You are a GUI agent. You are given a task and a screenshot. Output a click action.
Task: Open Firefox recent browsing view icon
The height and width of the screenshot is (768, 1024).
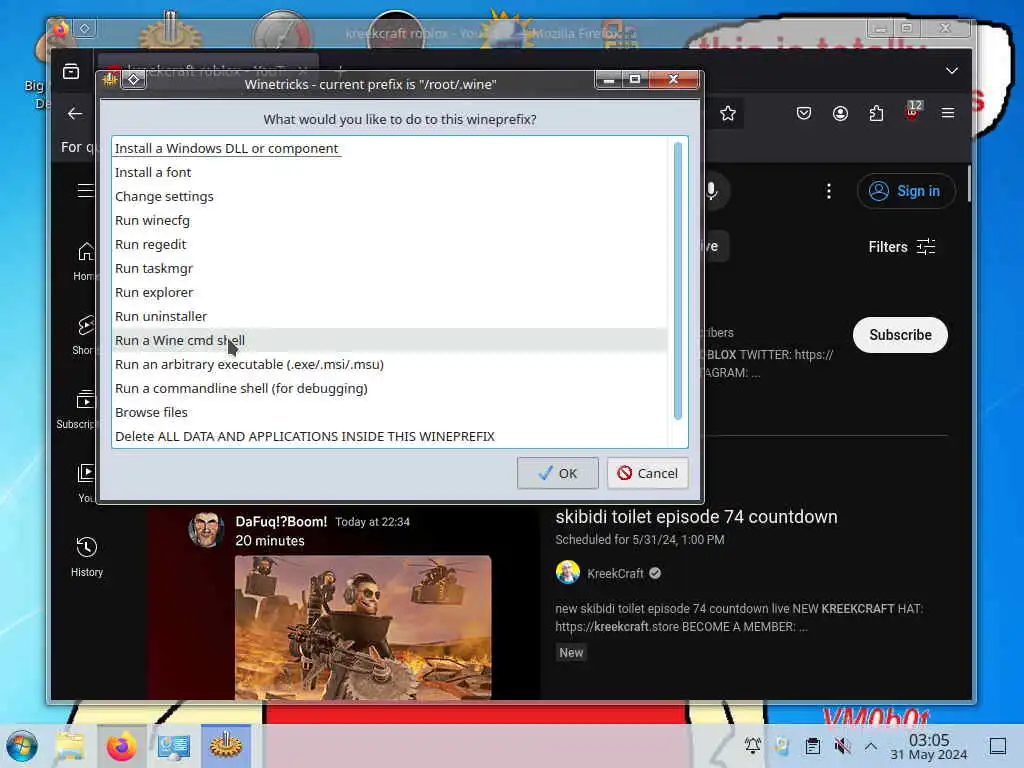tap(71, 71)
